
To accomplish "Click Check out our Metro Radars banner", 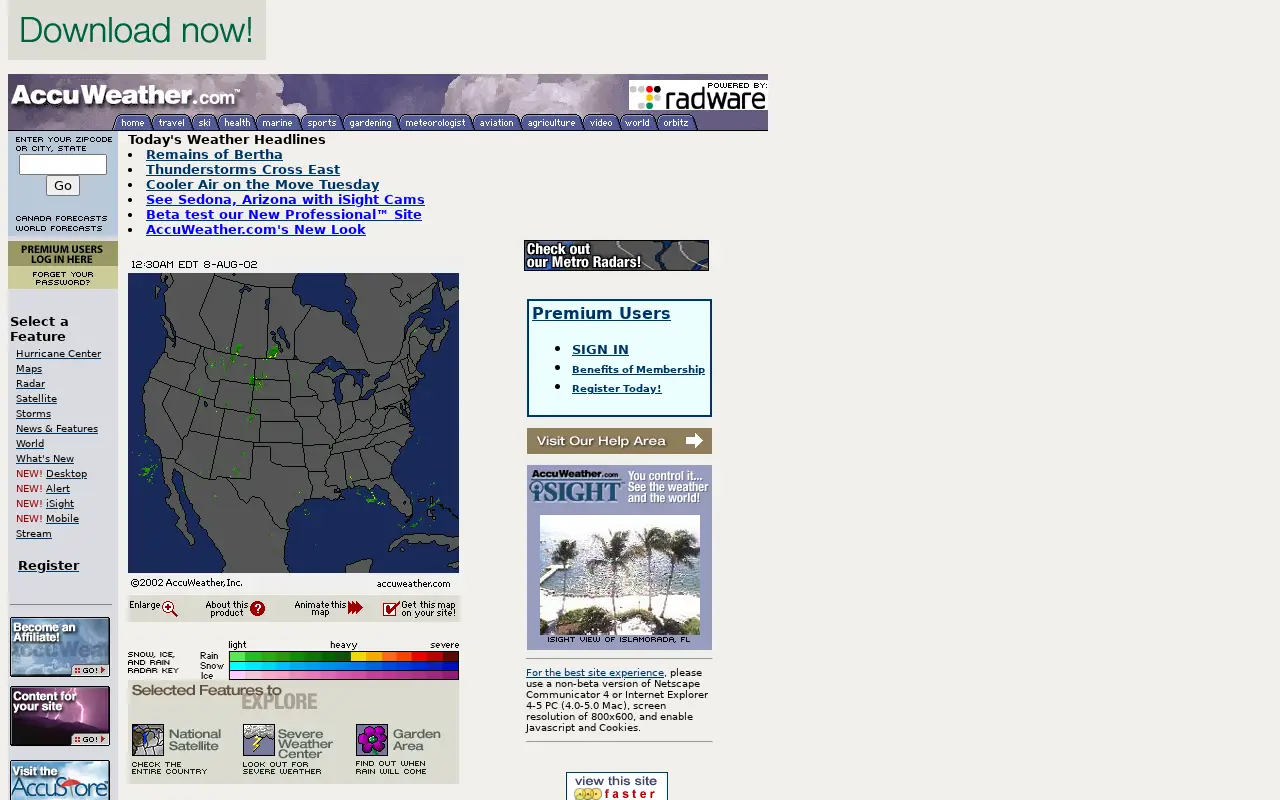I will click(616, 255).
